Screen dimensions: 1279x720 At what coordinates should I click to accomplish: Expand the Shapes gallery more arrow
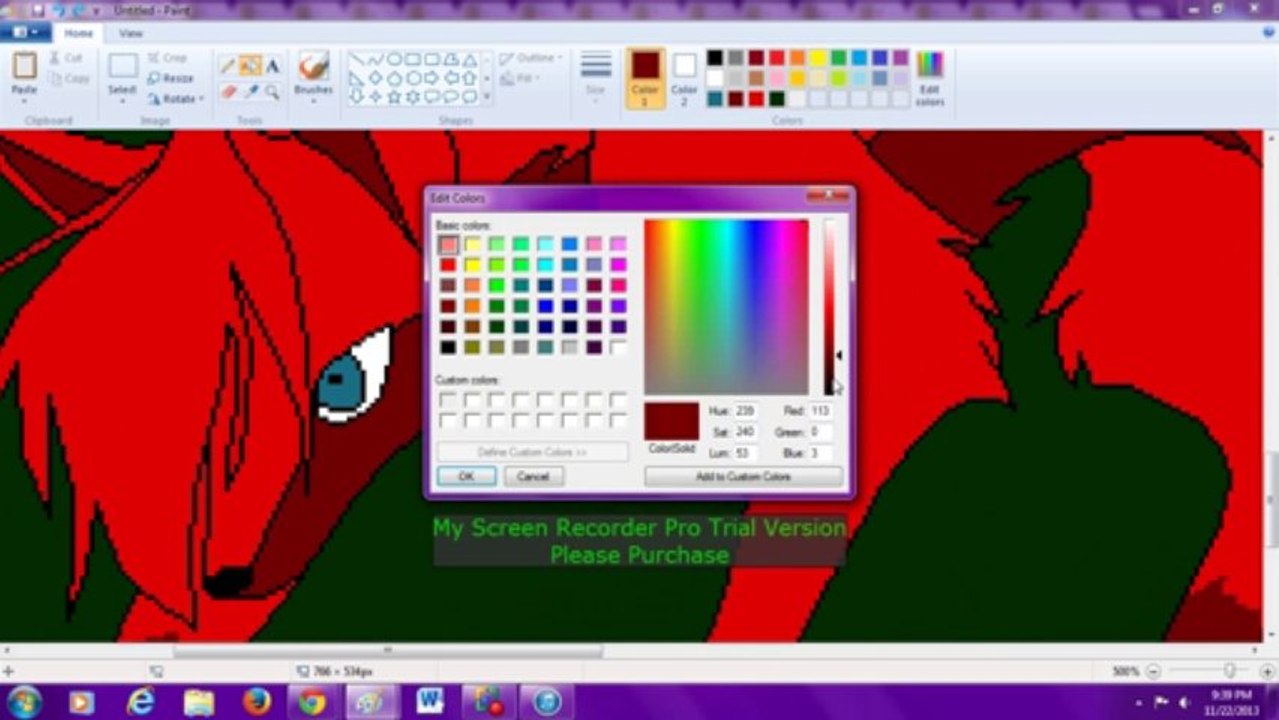487,96
